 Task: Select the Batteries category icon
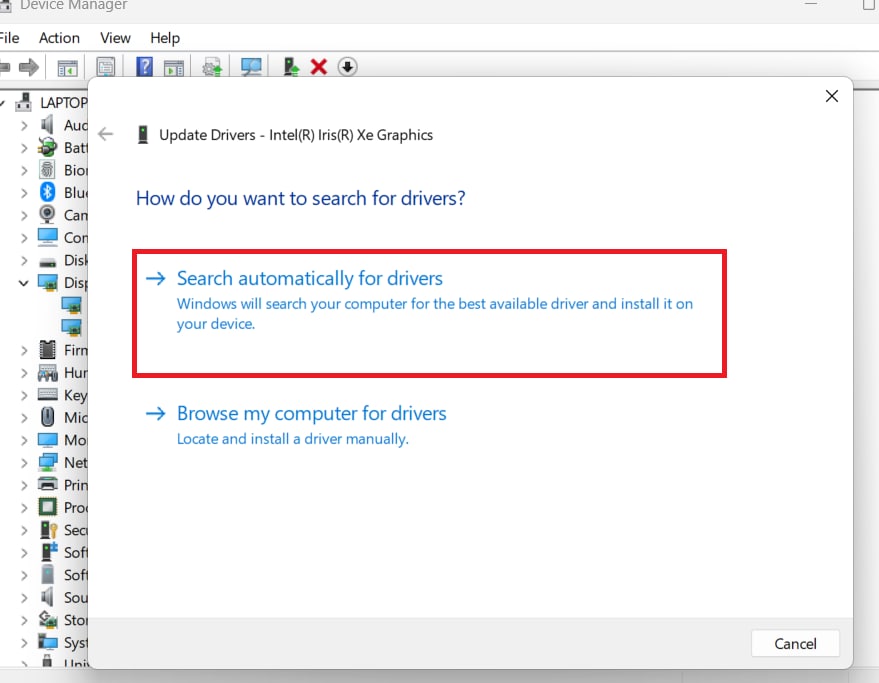pyautogui.click(x=48, y=147)
